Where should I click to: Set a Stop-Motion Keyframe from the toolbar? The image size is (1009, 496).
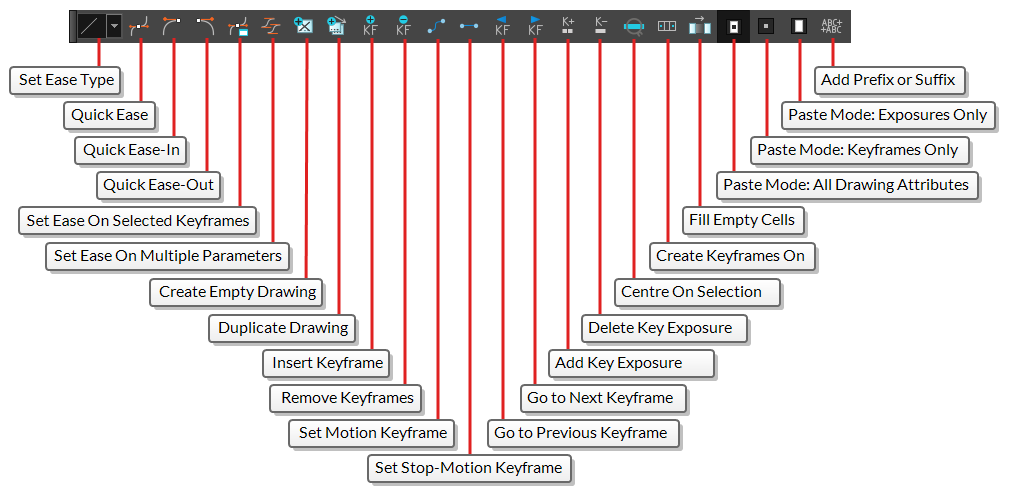(x=469, y=26)
